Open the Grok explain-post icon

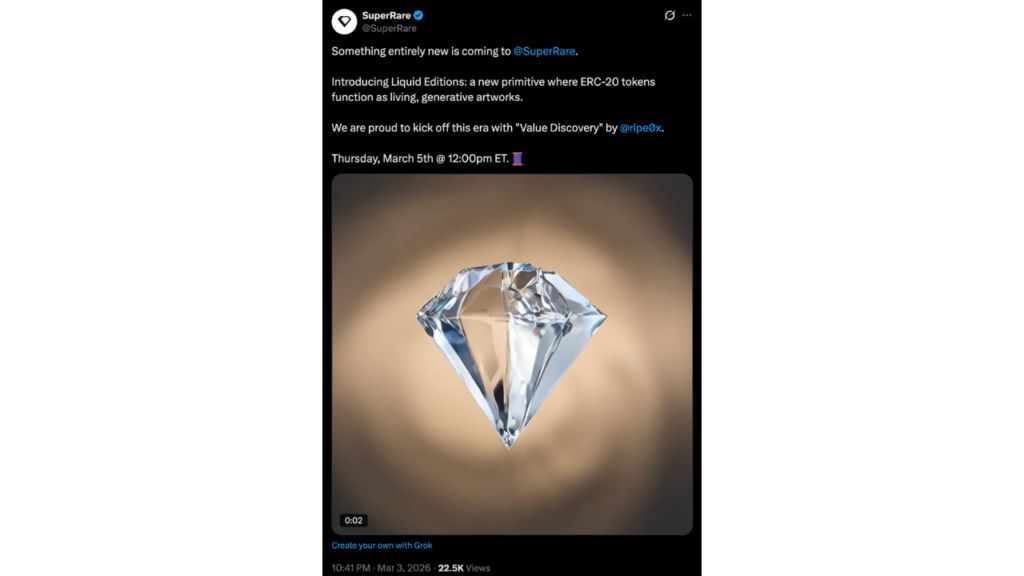pos(670,15)
